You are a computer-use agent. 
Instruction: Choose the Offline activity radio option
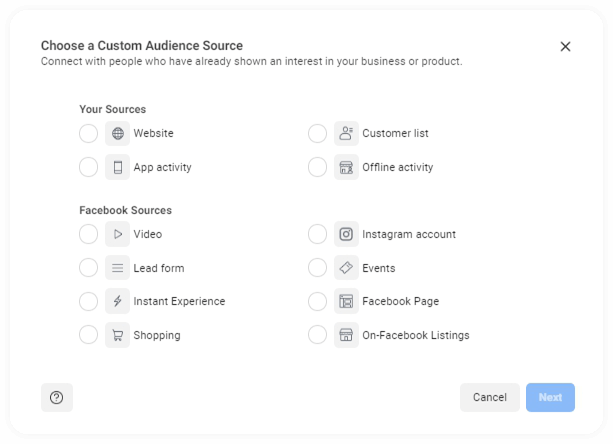[x=317, y=167]
